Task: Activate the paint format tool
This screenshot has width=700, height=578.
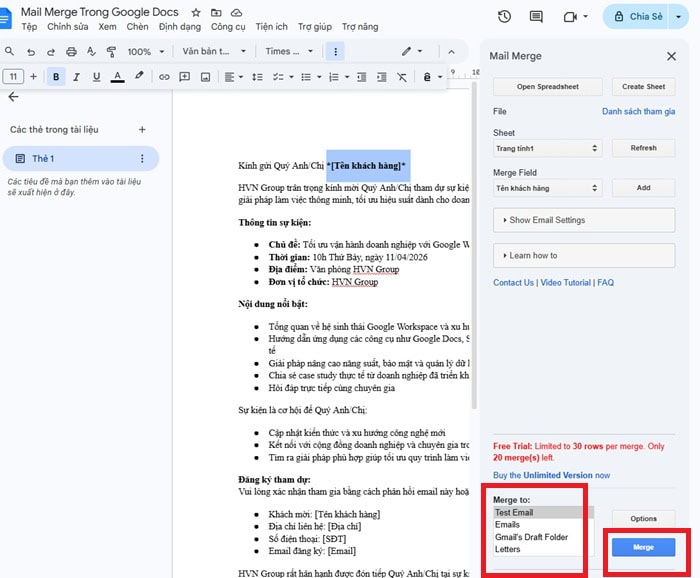Action: click(x=111, y=52)
